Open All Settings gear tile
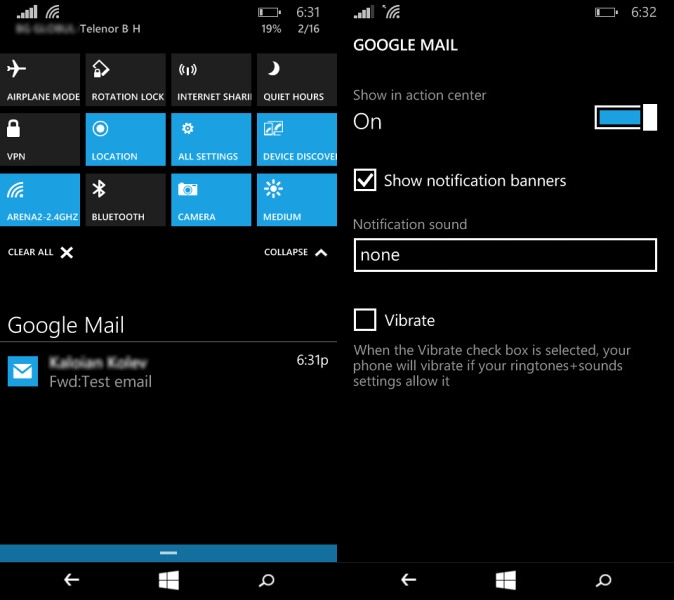674x600 pixels. click(212, 139)
